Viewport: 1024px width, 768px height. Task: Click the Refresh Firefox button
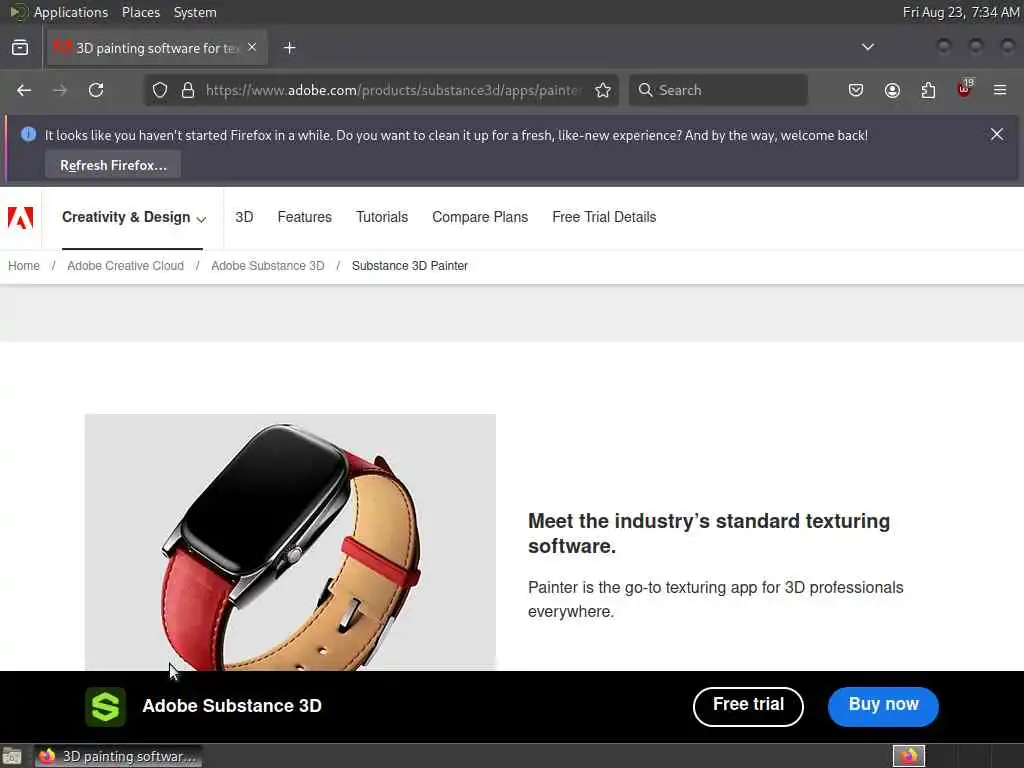click(x=113, y=165)
